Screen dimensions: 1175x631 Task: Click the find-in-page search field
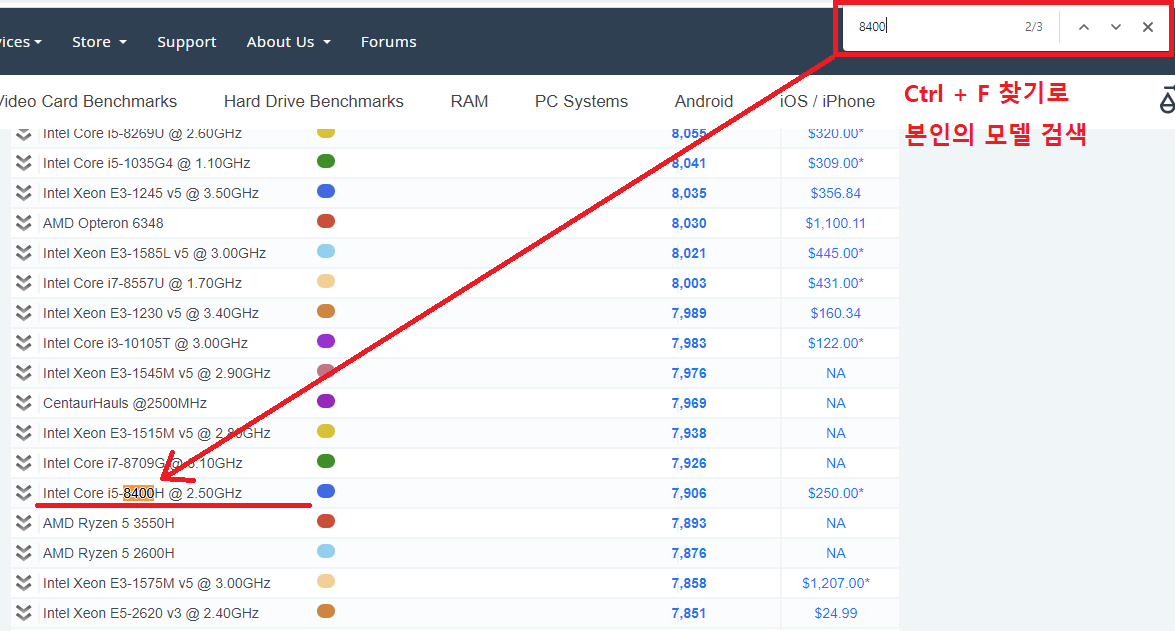tap(935, 27)
